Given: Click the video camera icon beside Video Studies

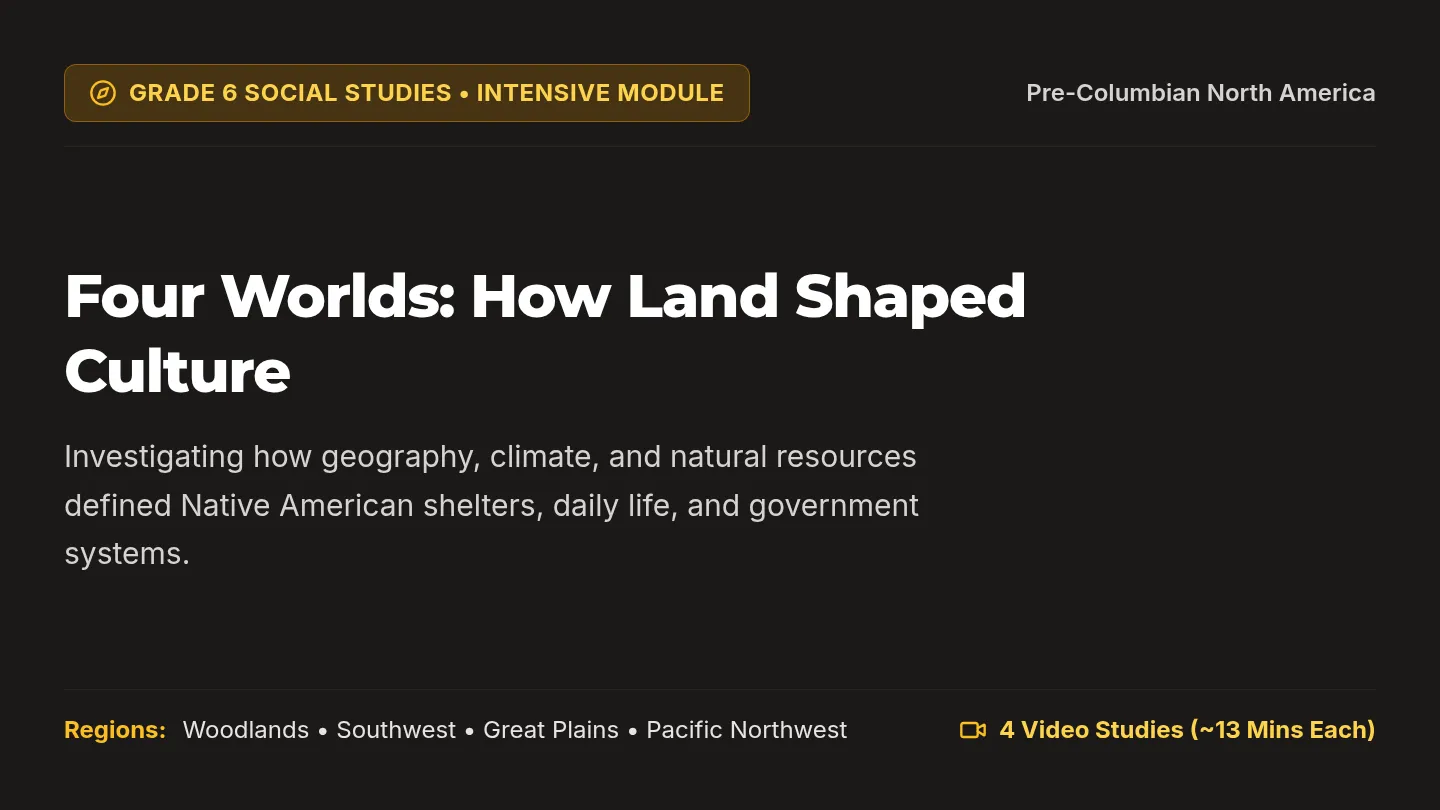Looking at the screenshot, I should [973, 730].
